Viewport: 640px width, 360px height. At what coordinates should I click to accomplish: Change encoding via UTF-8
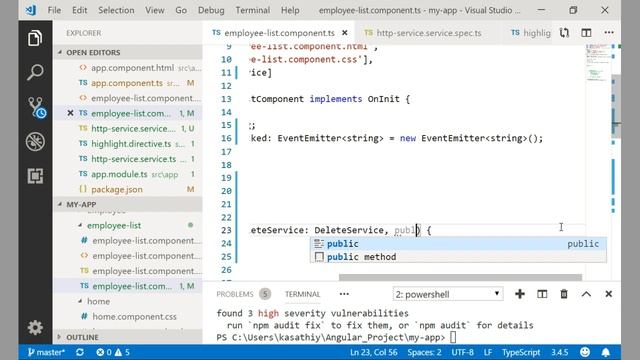[462, 352]
